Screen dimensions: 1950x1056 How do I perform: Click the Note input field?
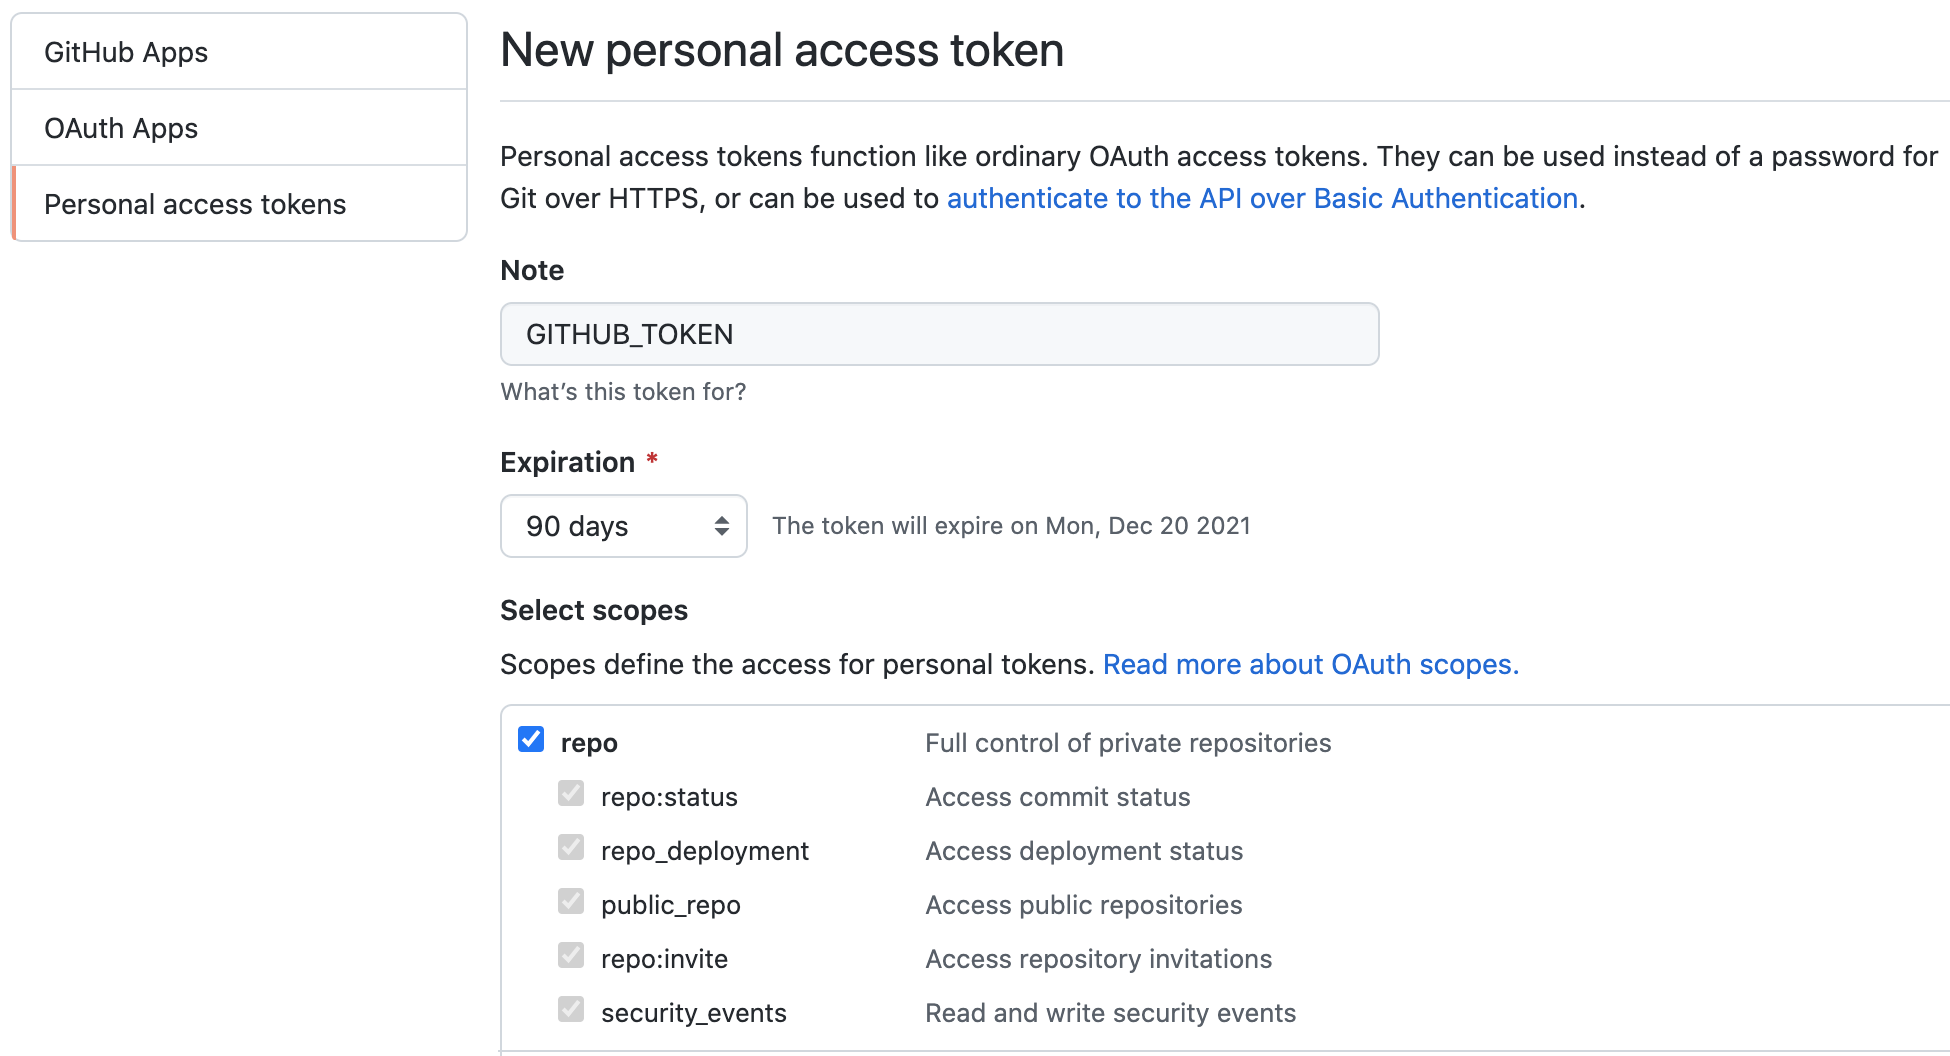click(939, 334)
